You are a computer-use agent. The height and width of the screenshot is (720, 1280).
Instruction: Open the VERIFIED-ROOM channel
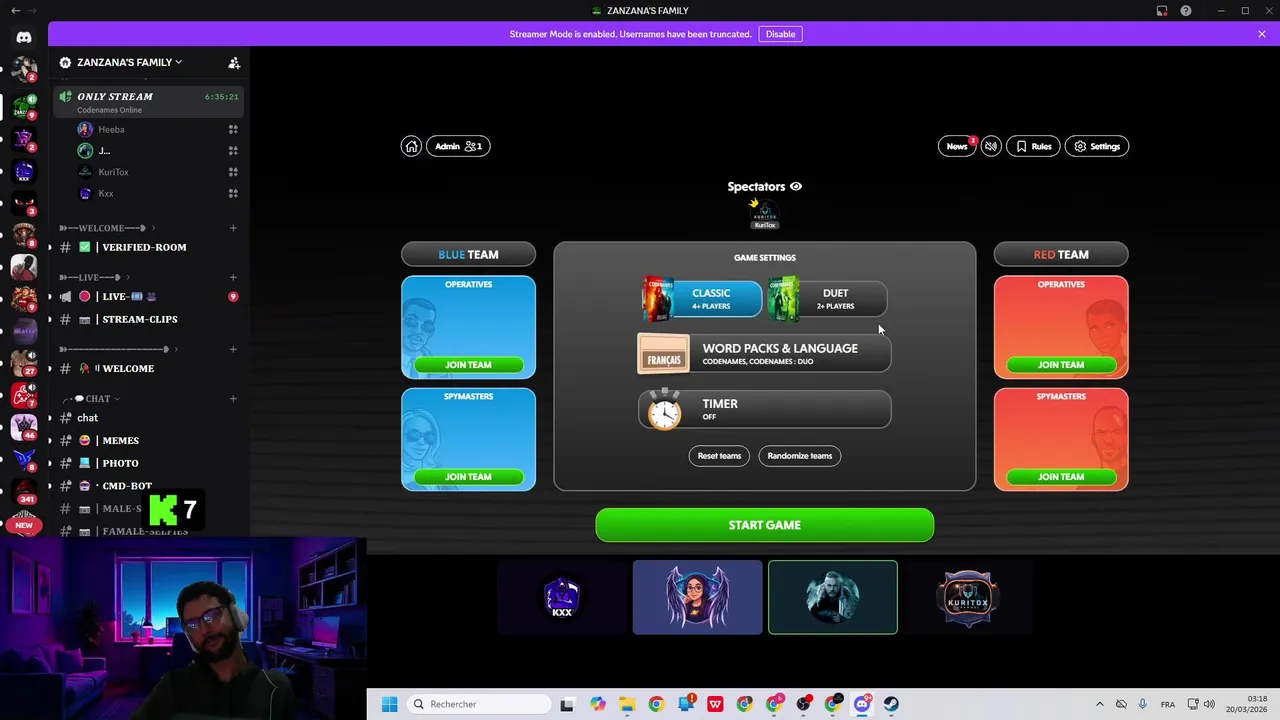pos(149,247)
